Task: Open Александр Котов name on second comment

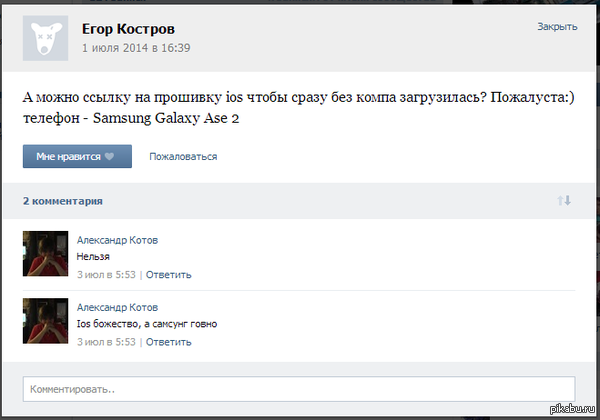Action: pos(117,307)
